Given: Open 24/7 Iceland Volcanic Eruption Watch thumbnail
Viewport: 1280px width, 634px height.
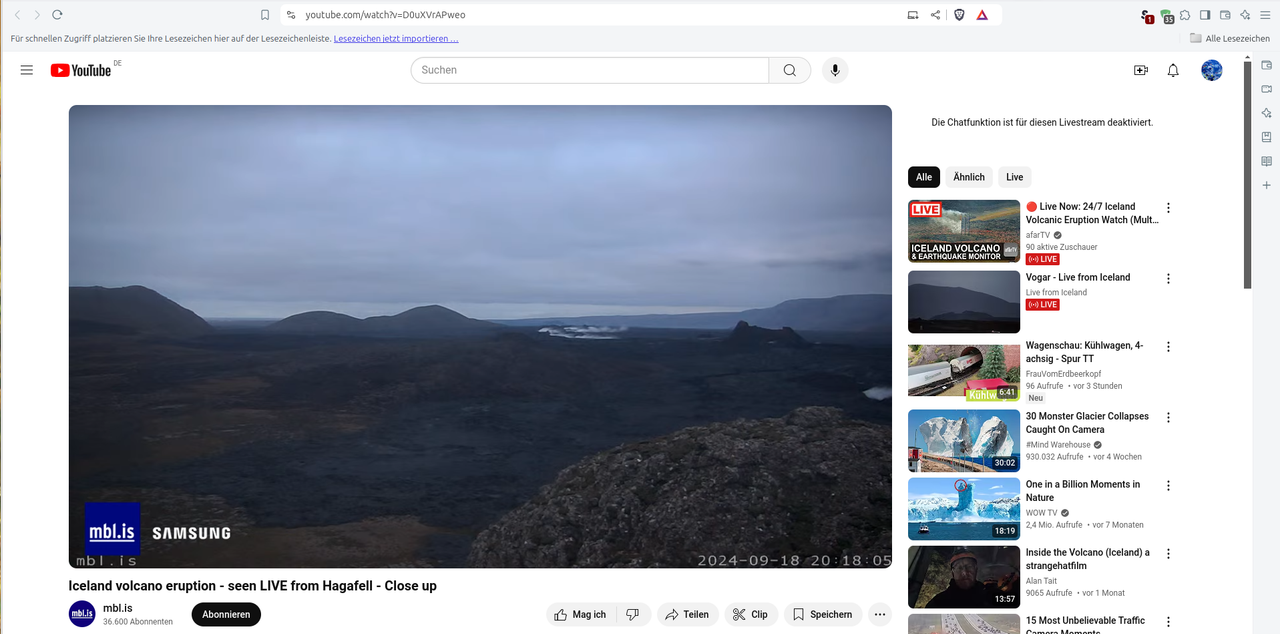Looking at the screenshot, I should [964, 231].
